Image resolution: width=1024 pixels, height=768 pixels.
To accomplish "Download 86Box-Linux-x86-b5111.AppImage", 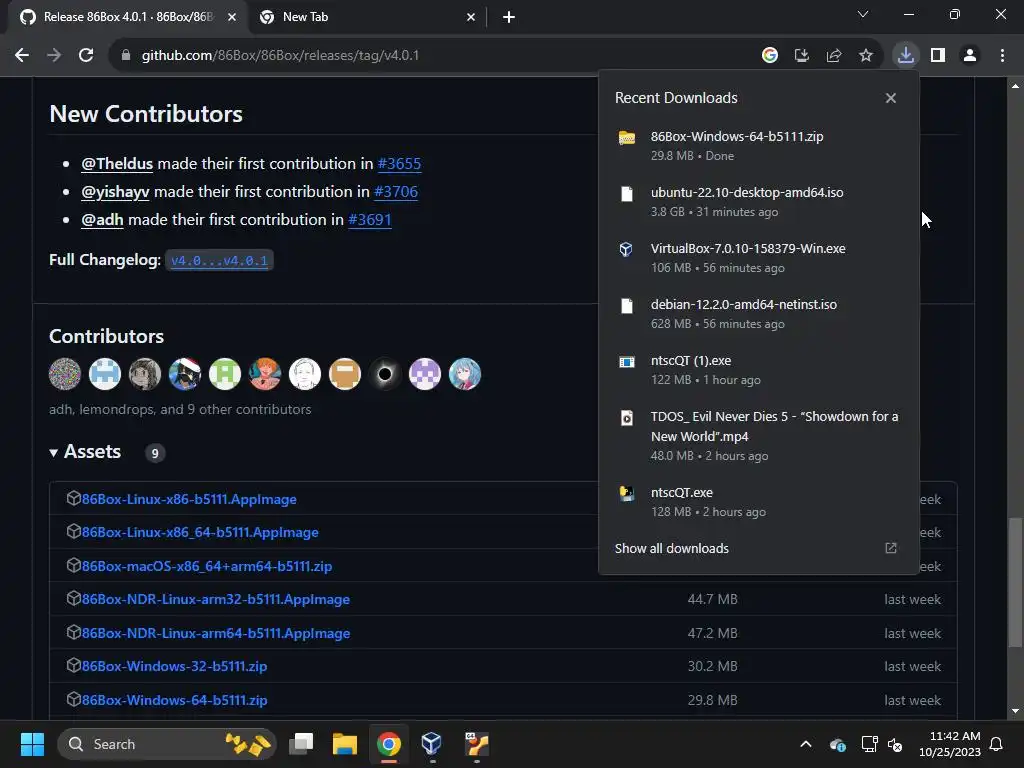I will point(189,499).
